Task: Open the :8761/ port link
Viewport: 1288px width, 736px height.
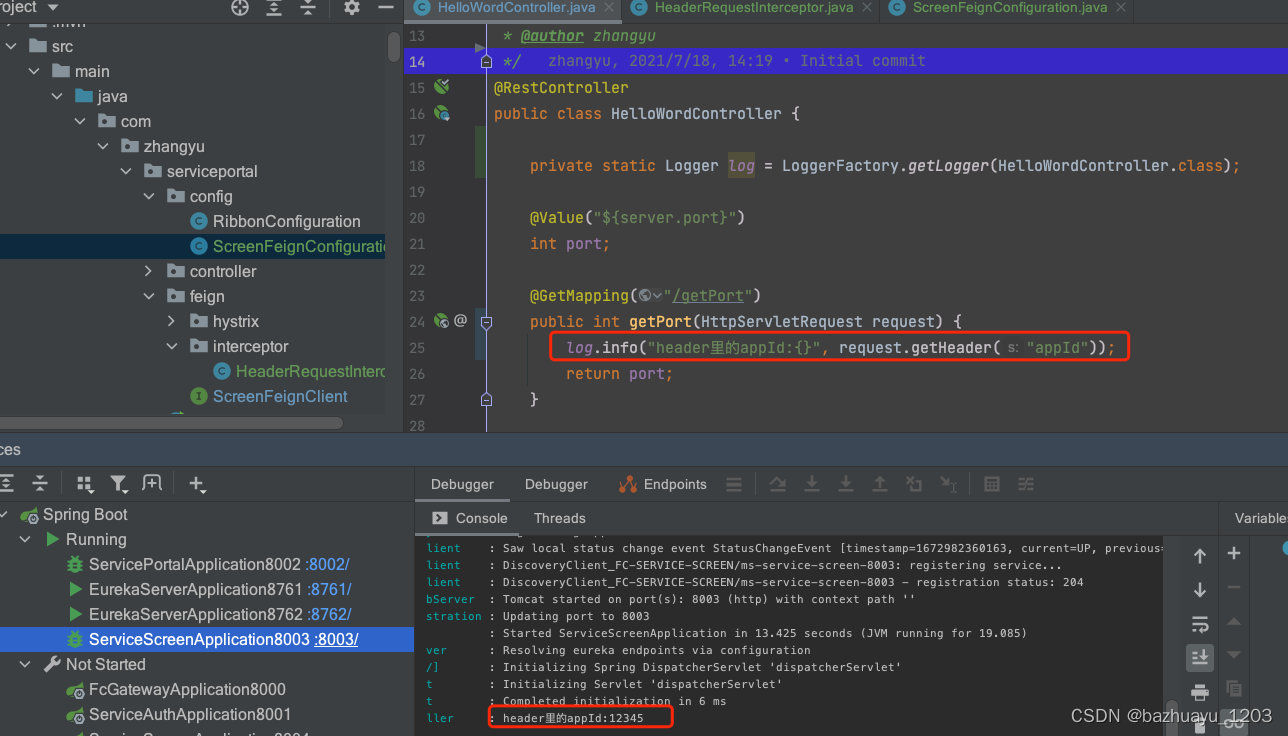Action: pos(329,589)
